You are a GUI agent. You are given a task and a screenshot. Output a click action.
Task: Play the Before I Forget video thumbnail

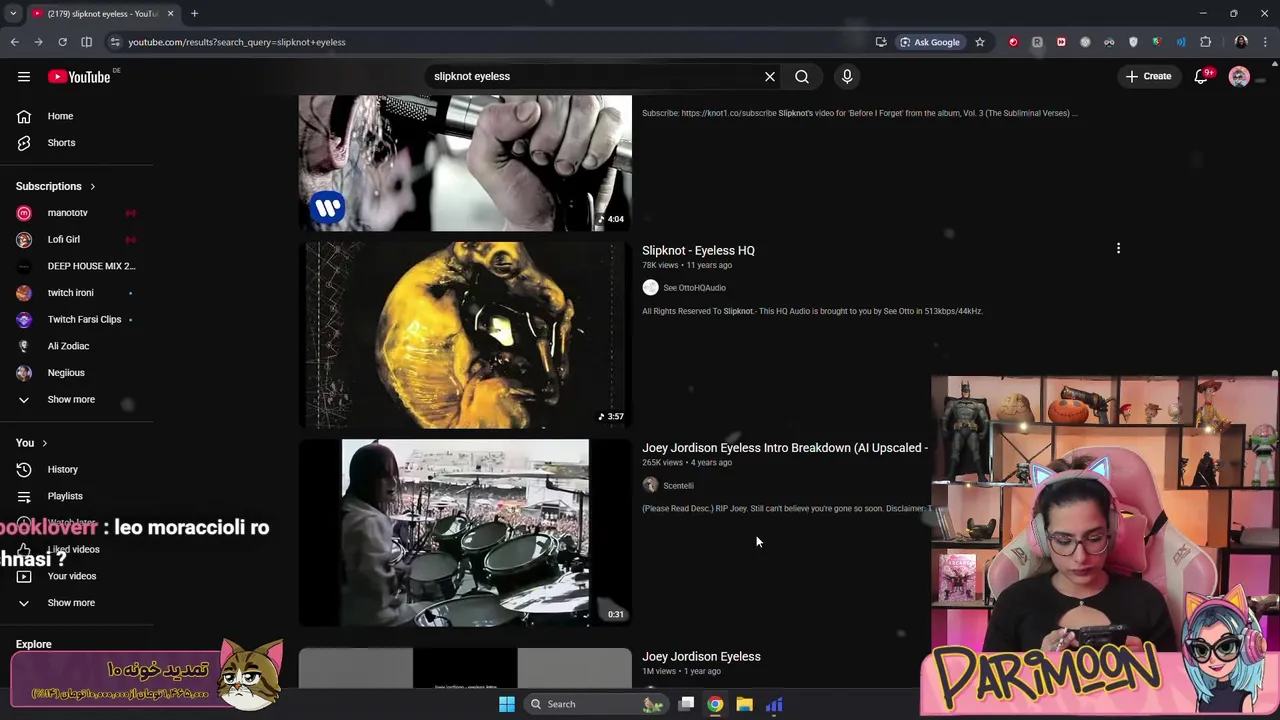pos(465,163)
